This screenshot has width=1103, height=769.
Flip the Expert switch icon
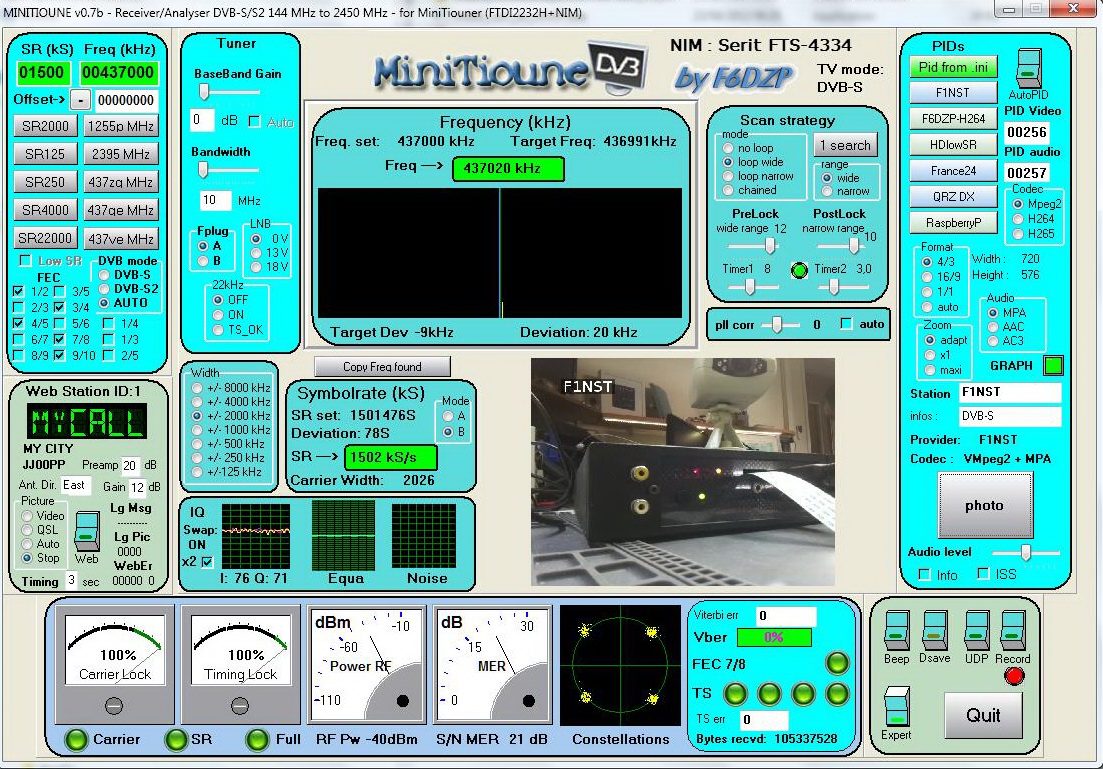click(896, 706)
